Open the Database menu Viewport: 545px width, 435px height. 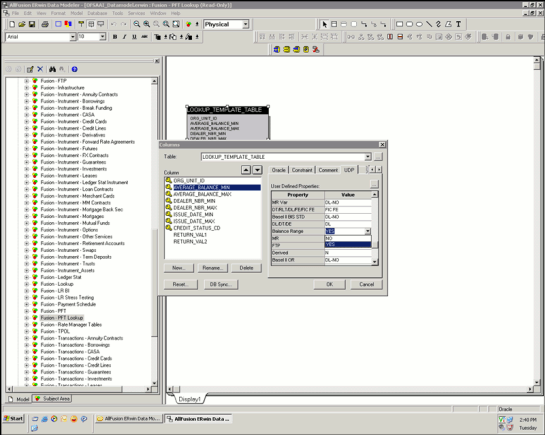point(97,13)
